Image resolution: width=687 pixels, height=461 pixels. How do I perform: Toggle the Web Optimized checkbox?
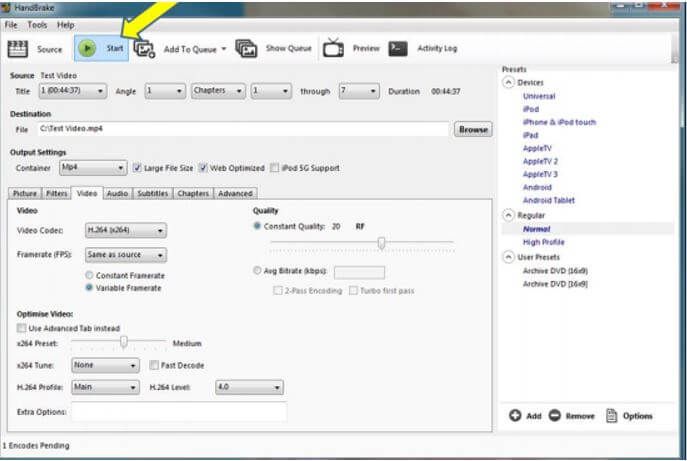(x=203, y=168)
